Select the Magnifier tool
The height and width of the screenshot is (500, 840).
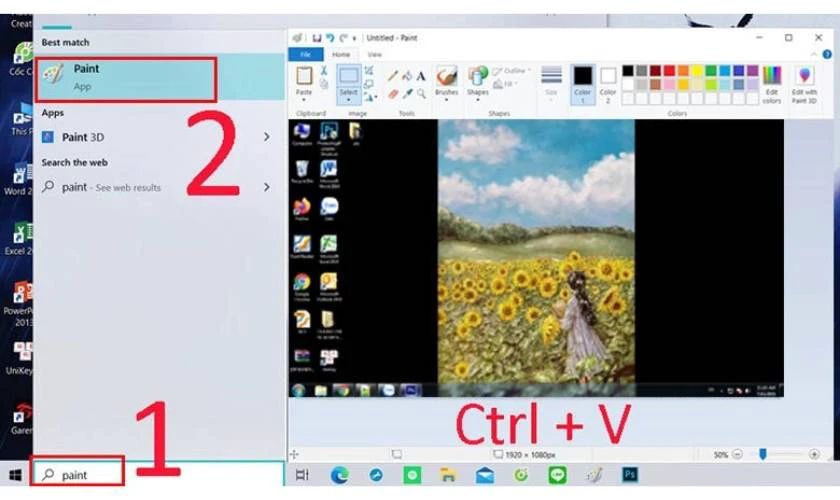(x=421, y=94)
